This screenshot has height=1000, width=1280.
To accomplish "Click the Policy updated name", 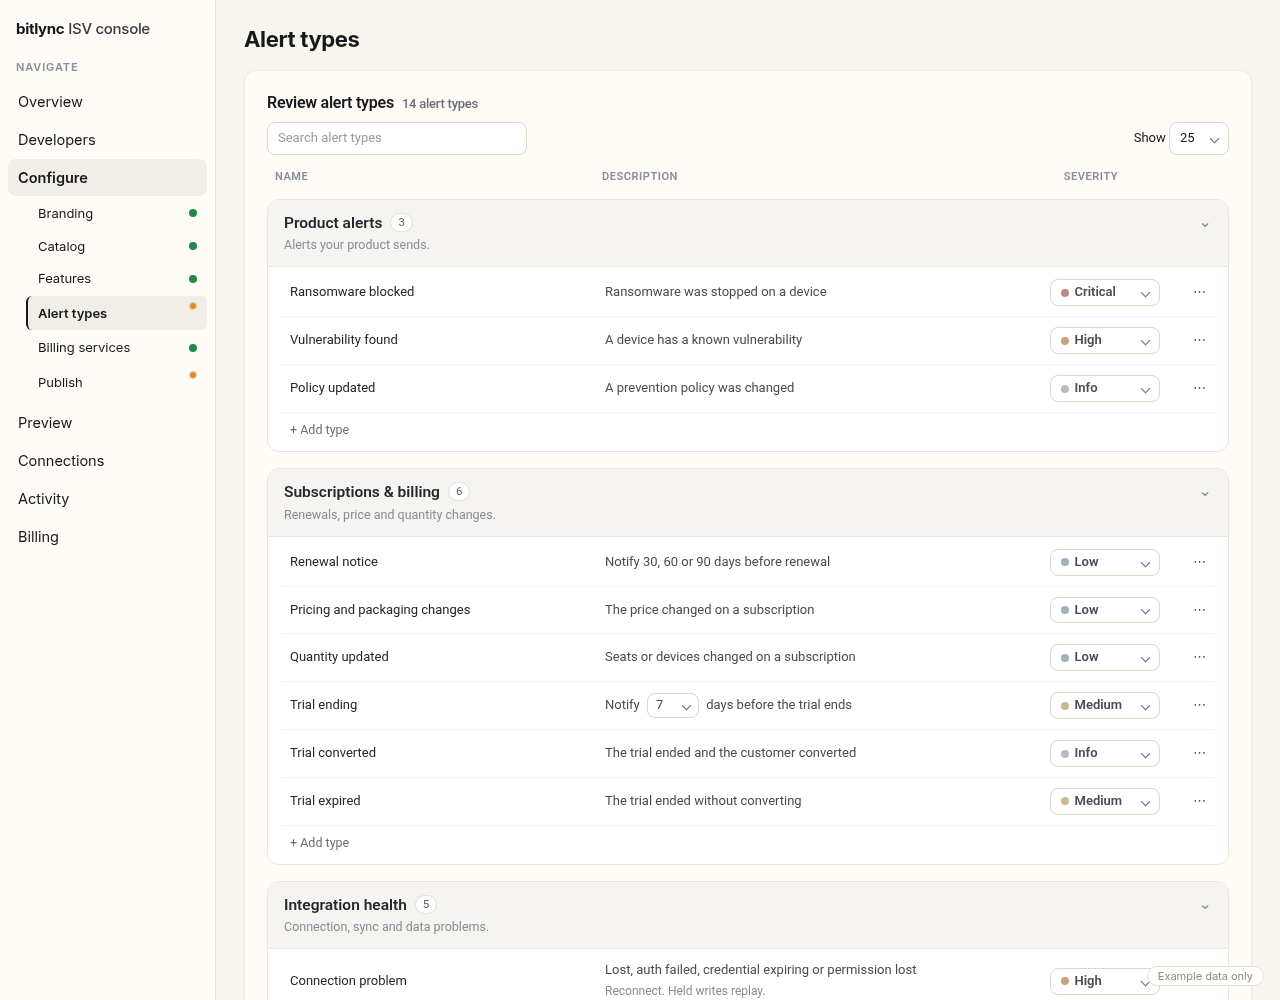I will click(x=333, y=388).
